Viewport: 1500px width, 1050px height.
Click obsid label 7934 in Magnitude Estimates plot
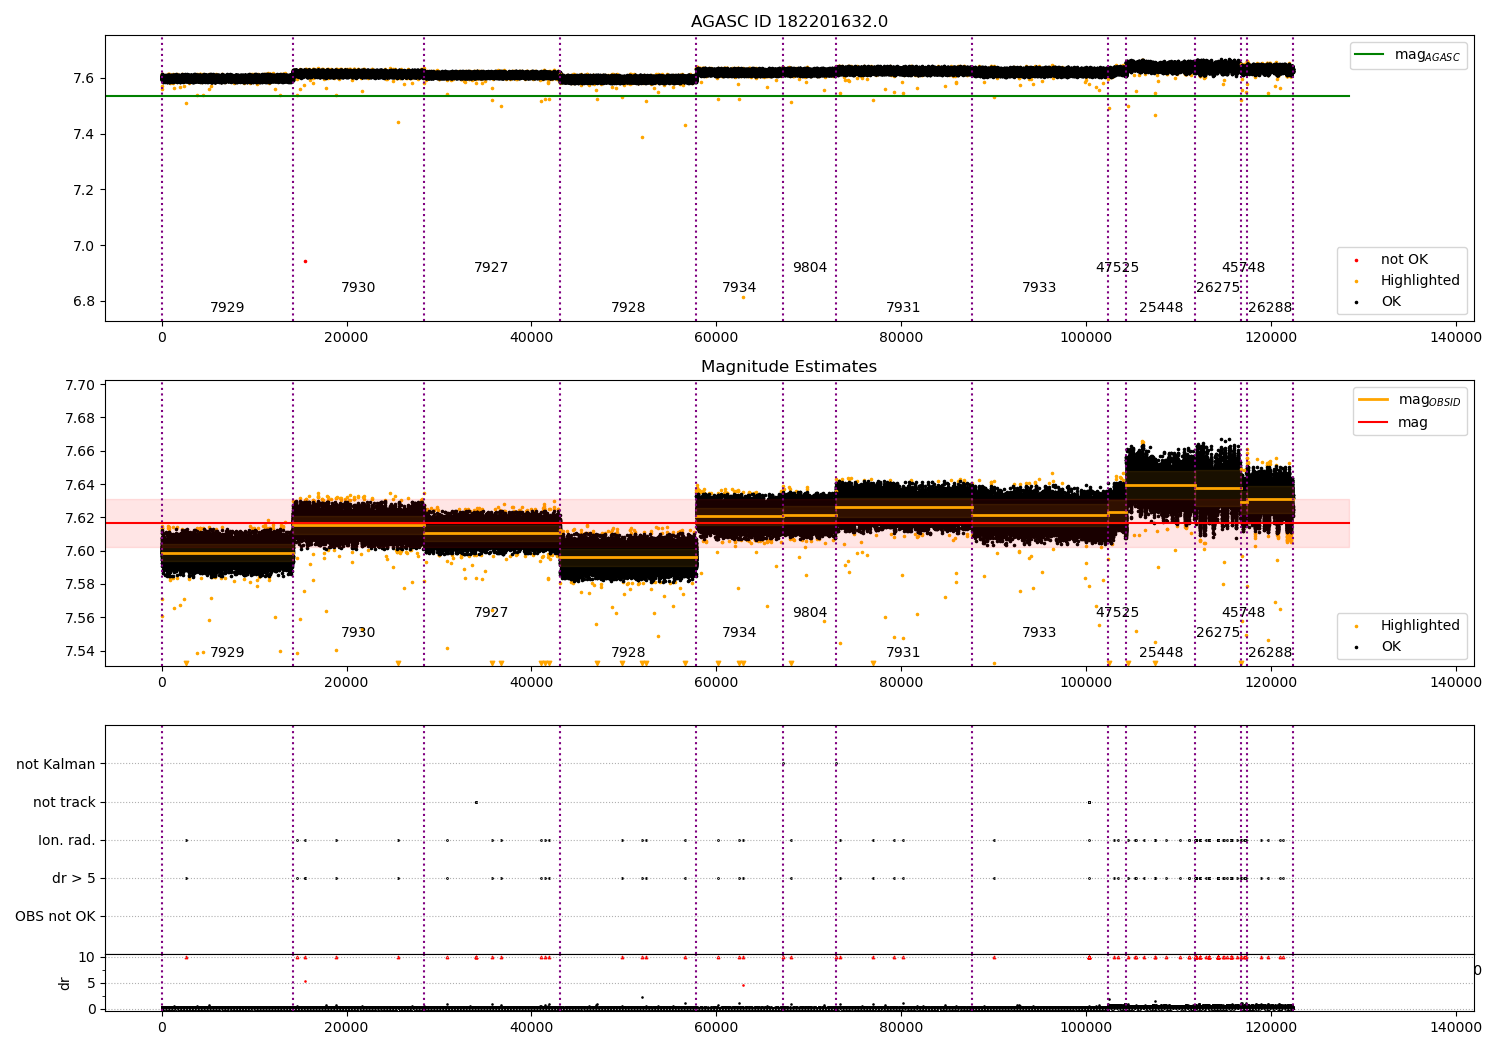pyautogui.click(x=739, y=633)
